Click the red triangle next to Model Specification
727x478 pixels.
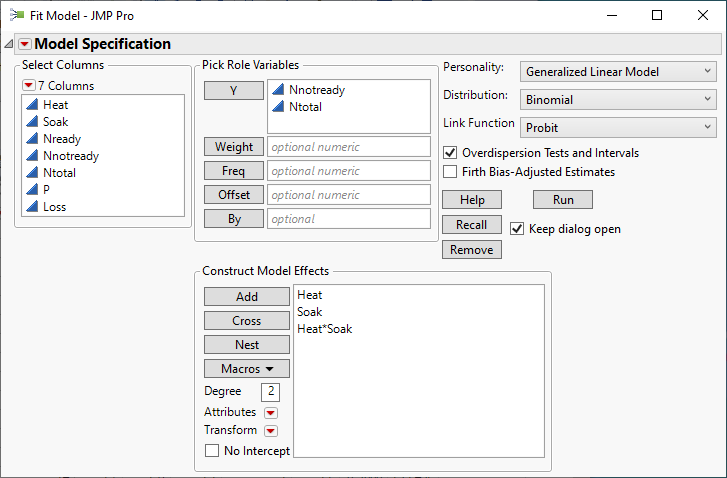pos(25,44)
